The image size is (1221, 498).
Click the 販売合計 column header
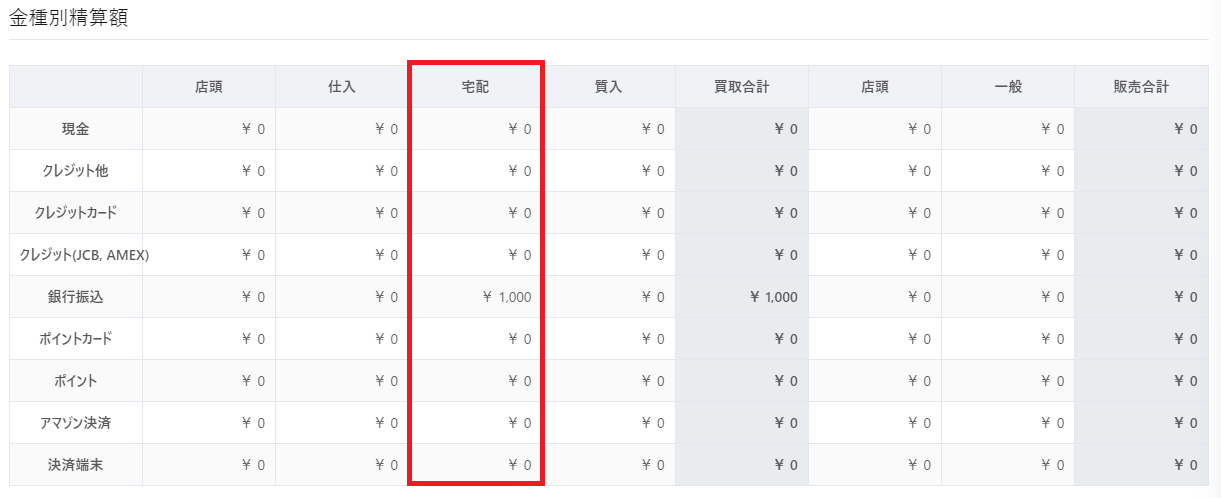pyautogui.click(x=1141, y=87)
